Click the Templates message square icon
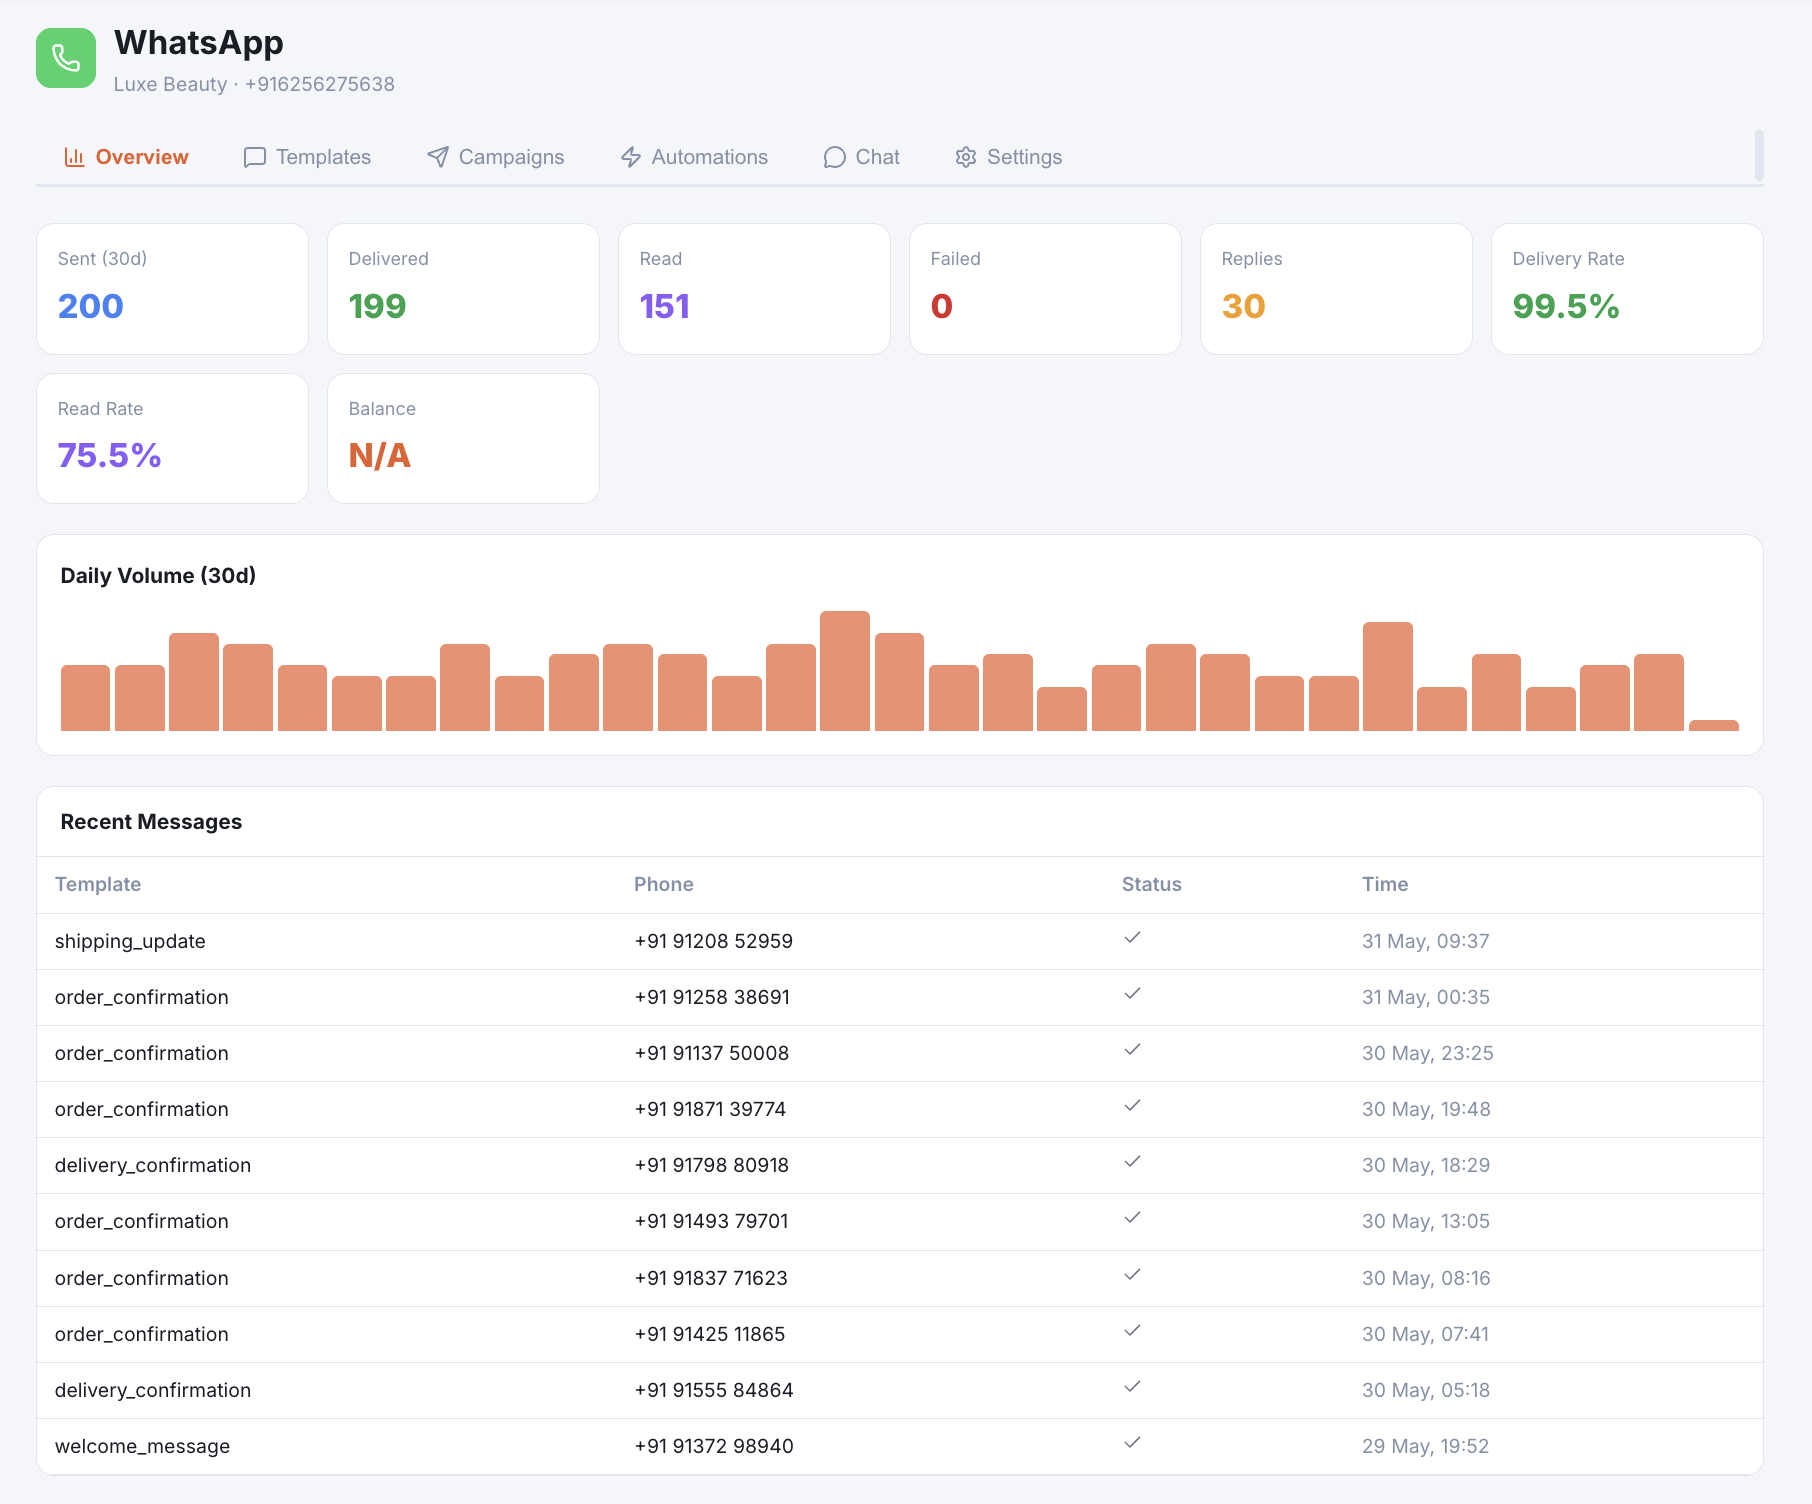This screenshot has height=1504, width=1812. (255, 157)
